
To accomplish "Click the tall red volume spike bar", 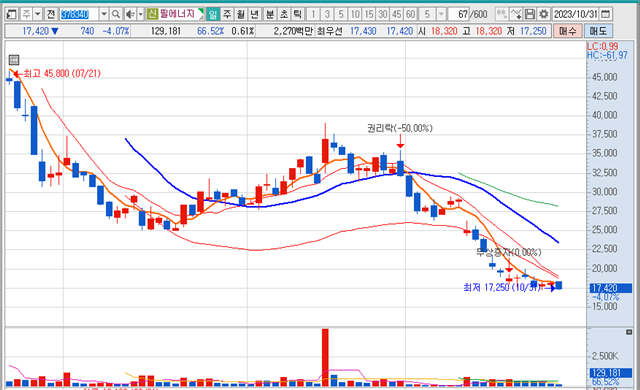I will click(325, 357).
